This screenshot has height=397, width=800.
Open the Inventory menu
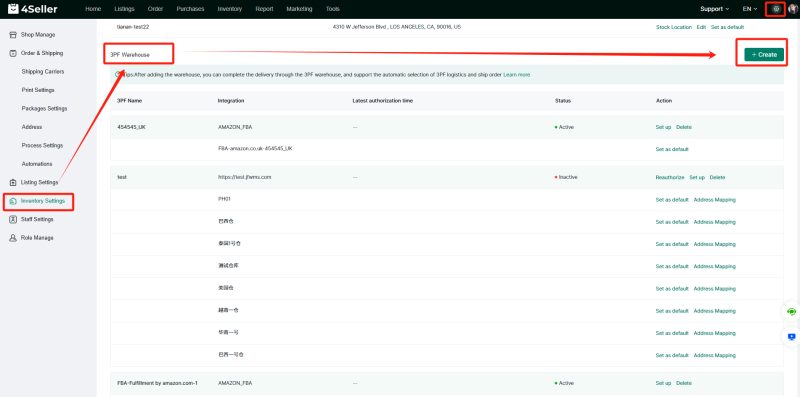point(230,9)
